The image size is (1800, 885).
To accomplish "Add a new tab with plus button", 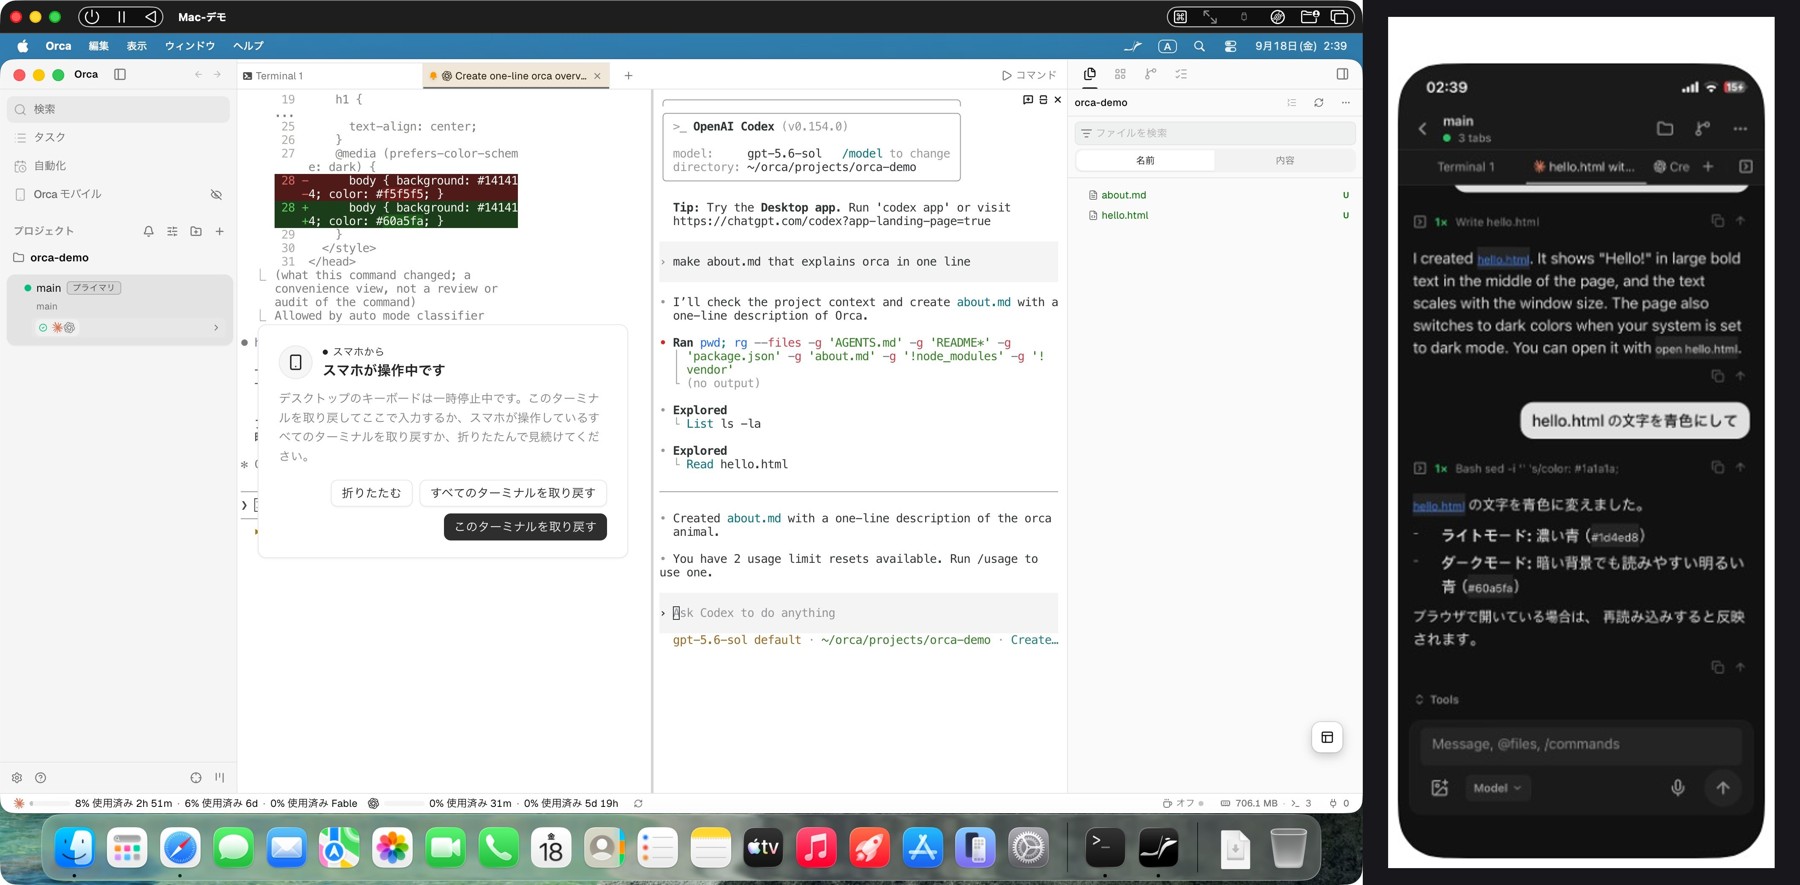I will (628, 76).
